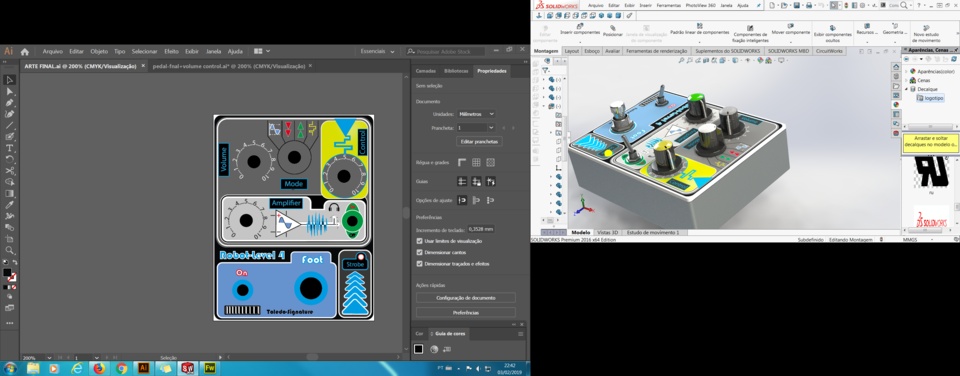Select the Zoom magnifier tool

[x=9, y=250]
